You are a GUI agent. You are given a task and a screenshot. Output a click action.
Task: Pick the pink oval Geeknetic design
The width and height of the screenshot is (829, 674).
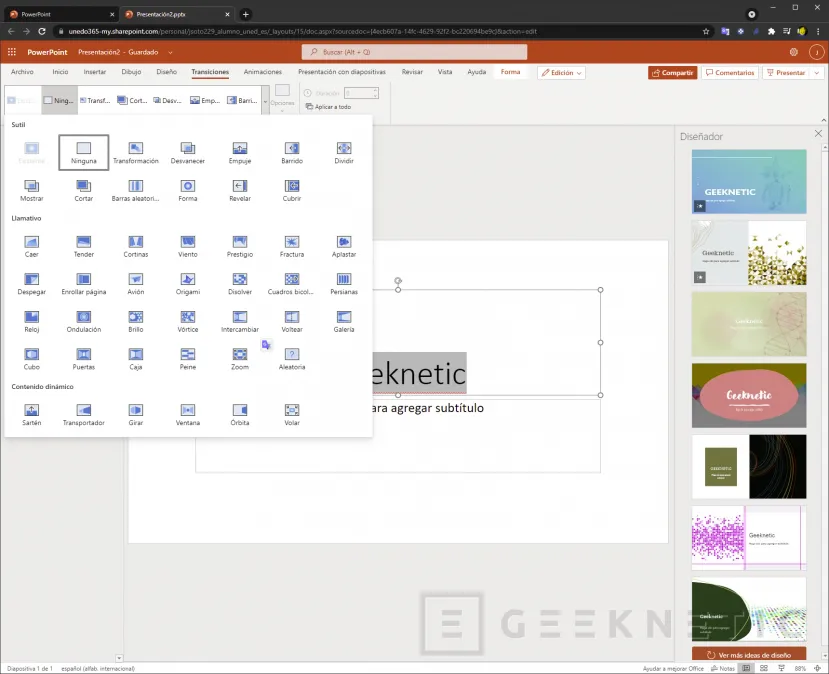[749, 395]
